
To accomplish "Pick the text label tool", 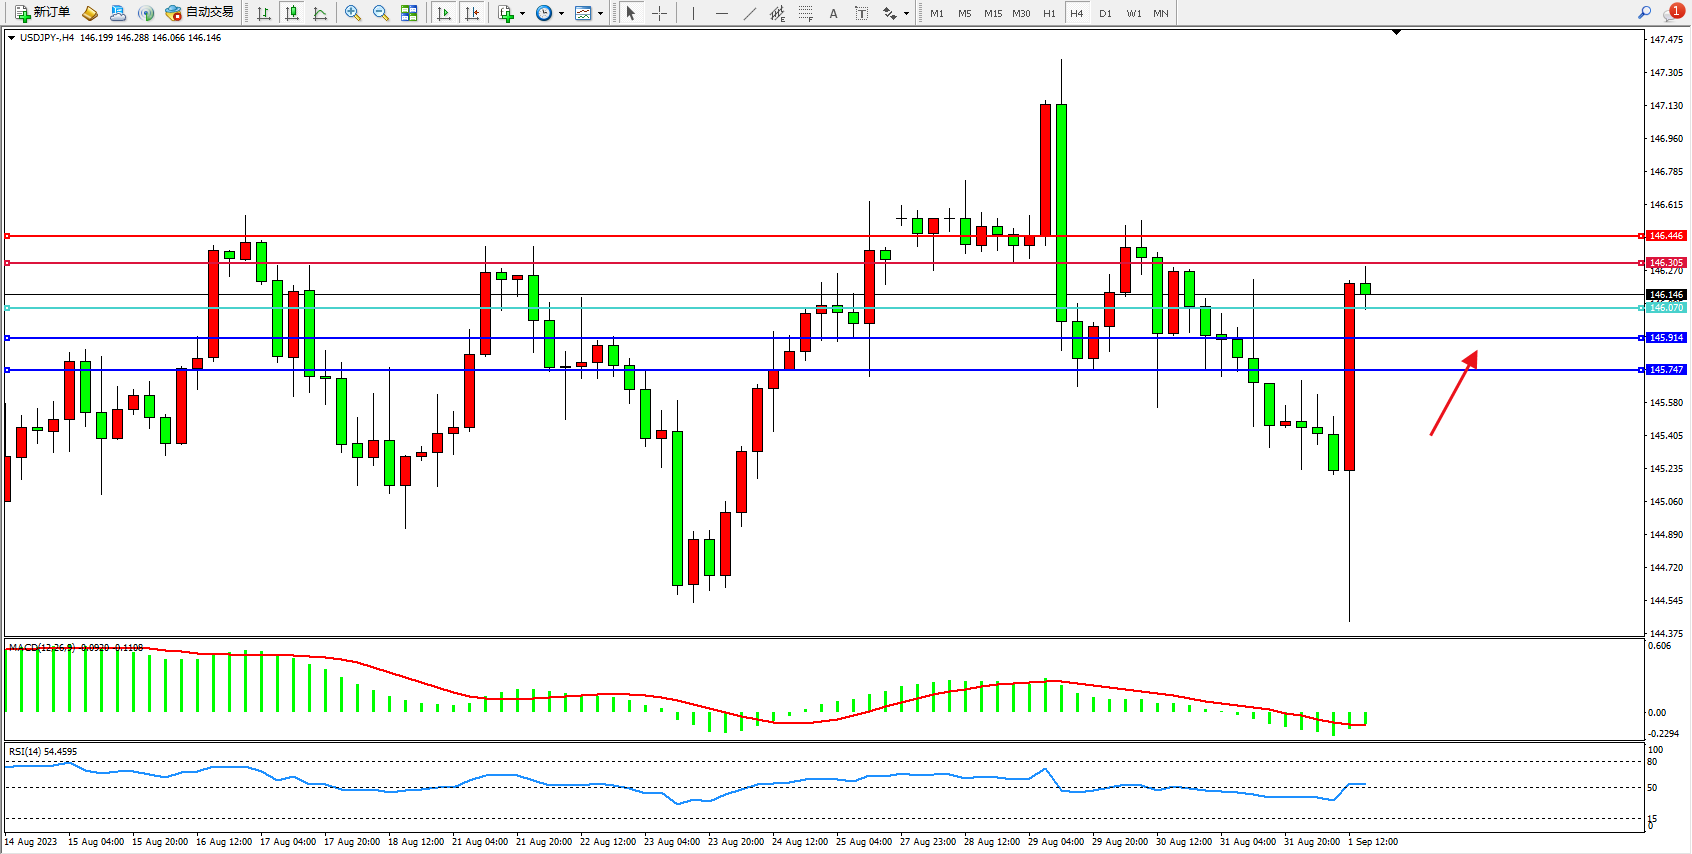I will (862, 13).
